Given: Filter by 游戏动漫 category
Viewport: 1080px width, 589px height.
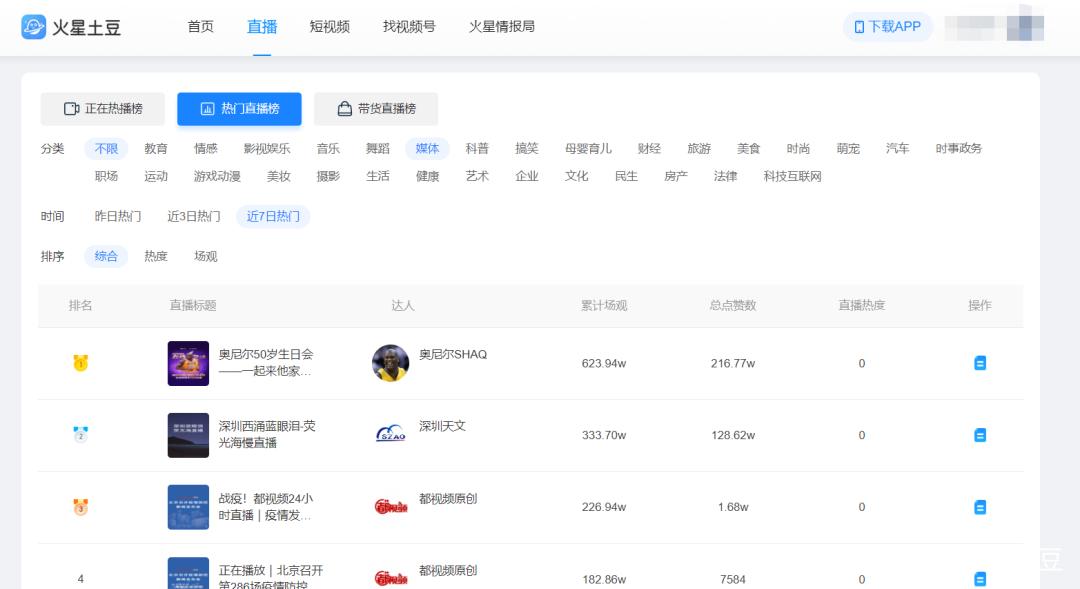Looking at the screenshot, I should click(x=217, y=176).
